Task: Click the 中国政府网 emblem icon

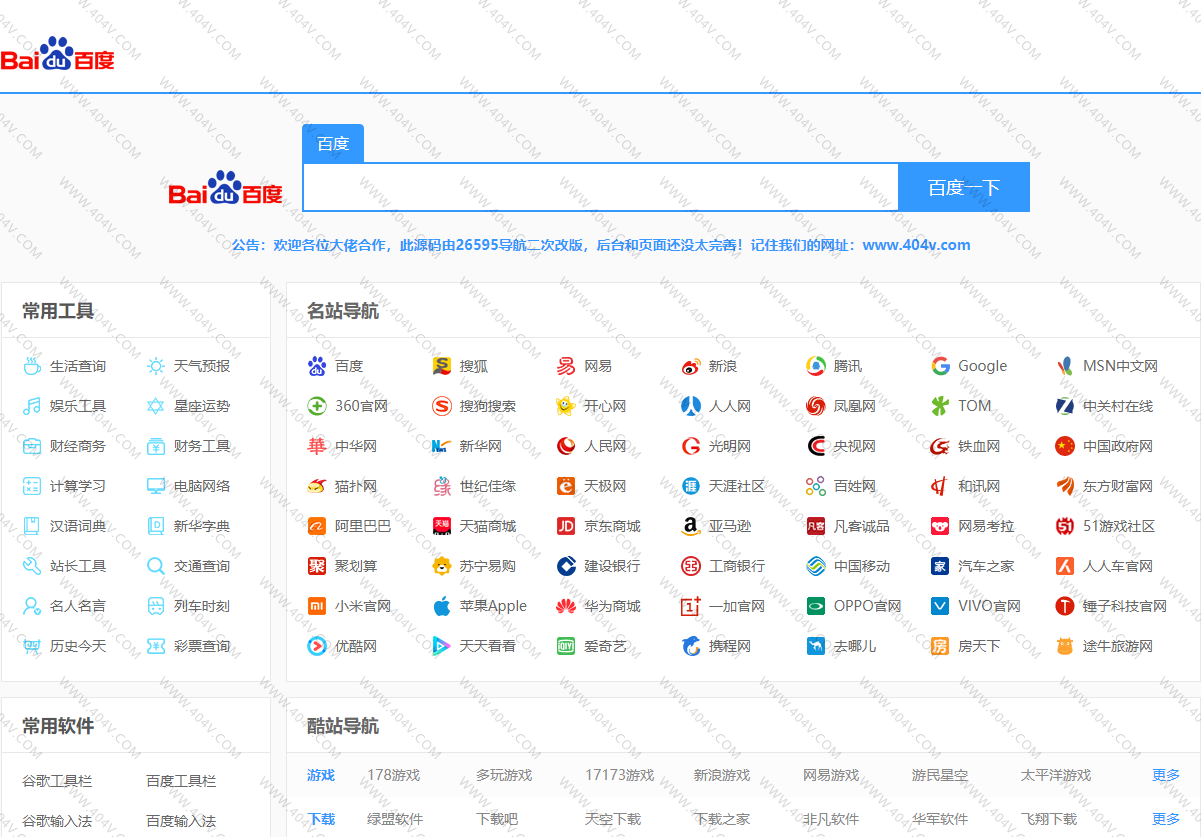Action: 1064,446
